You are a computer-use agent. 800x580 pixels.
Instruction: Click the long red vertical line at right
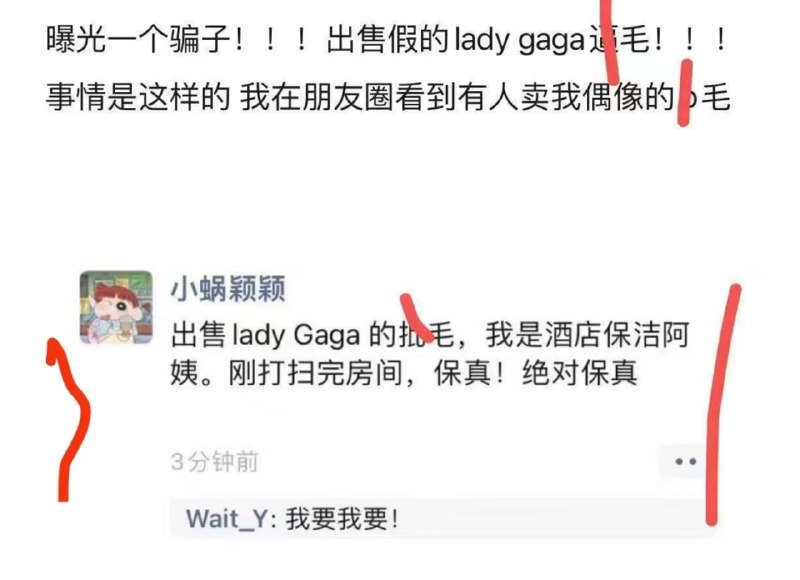click(x=721, y=404)
